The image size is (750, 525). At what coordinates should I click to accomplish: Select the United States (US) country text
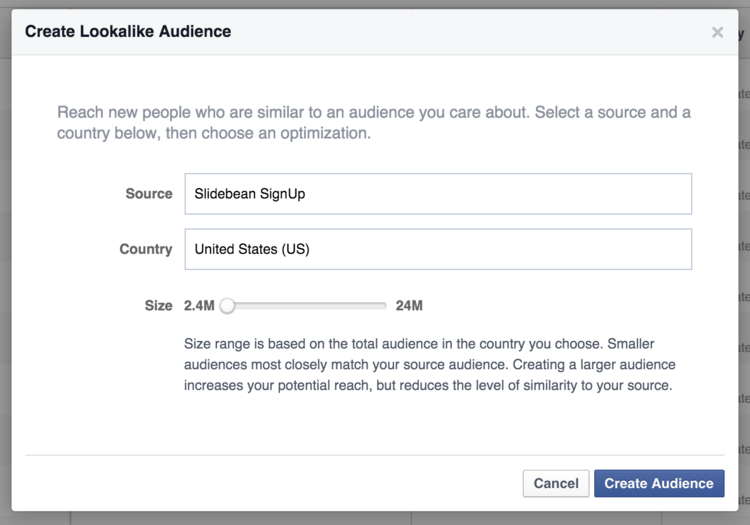[252, 249]
